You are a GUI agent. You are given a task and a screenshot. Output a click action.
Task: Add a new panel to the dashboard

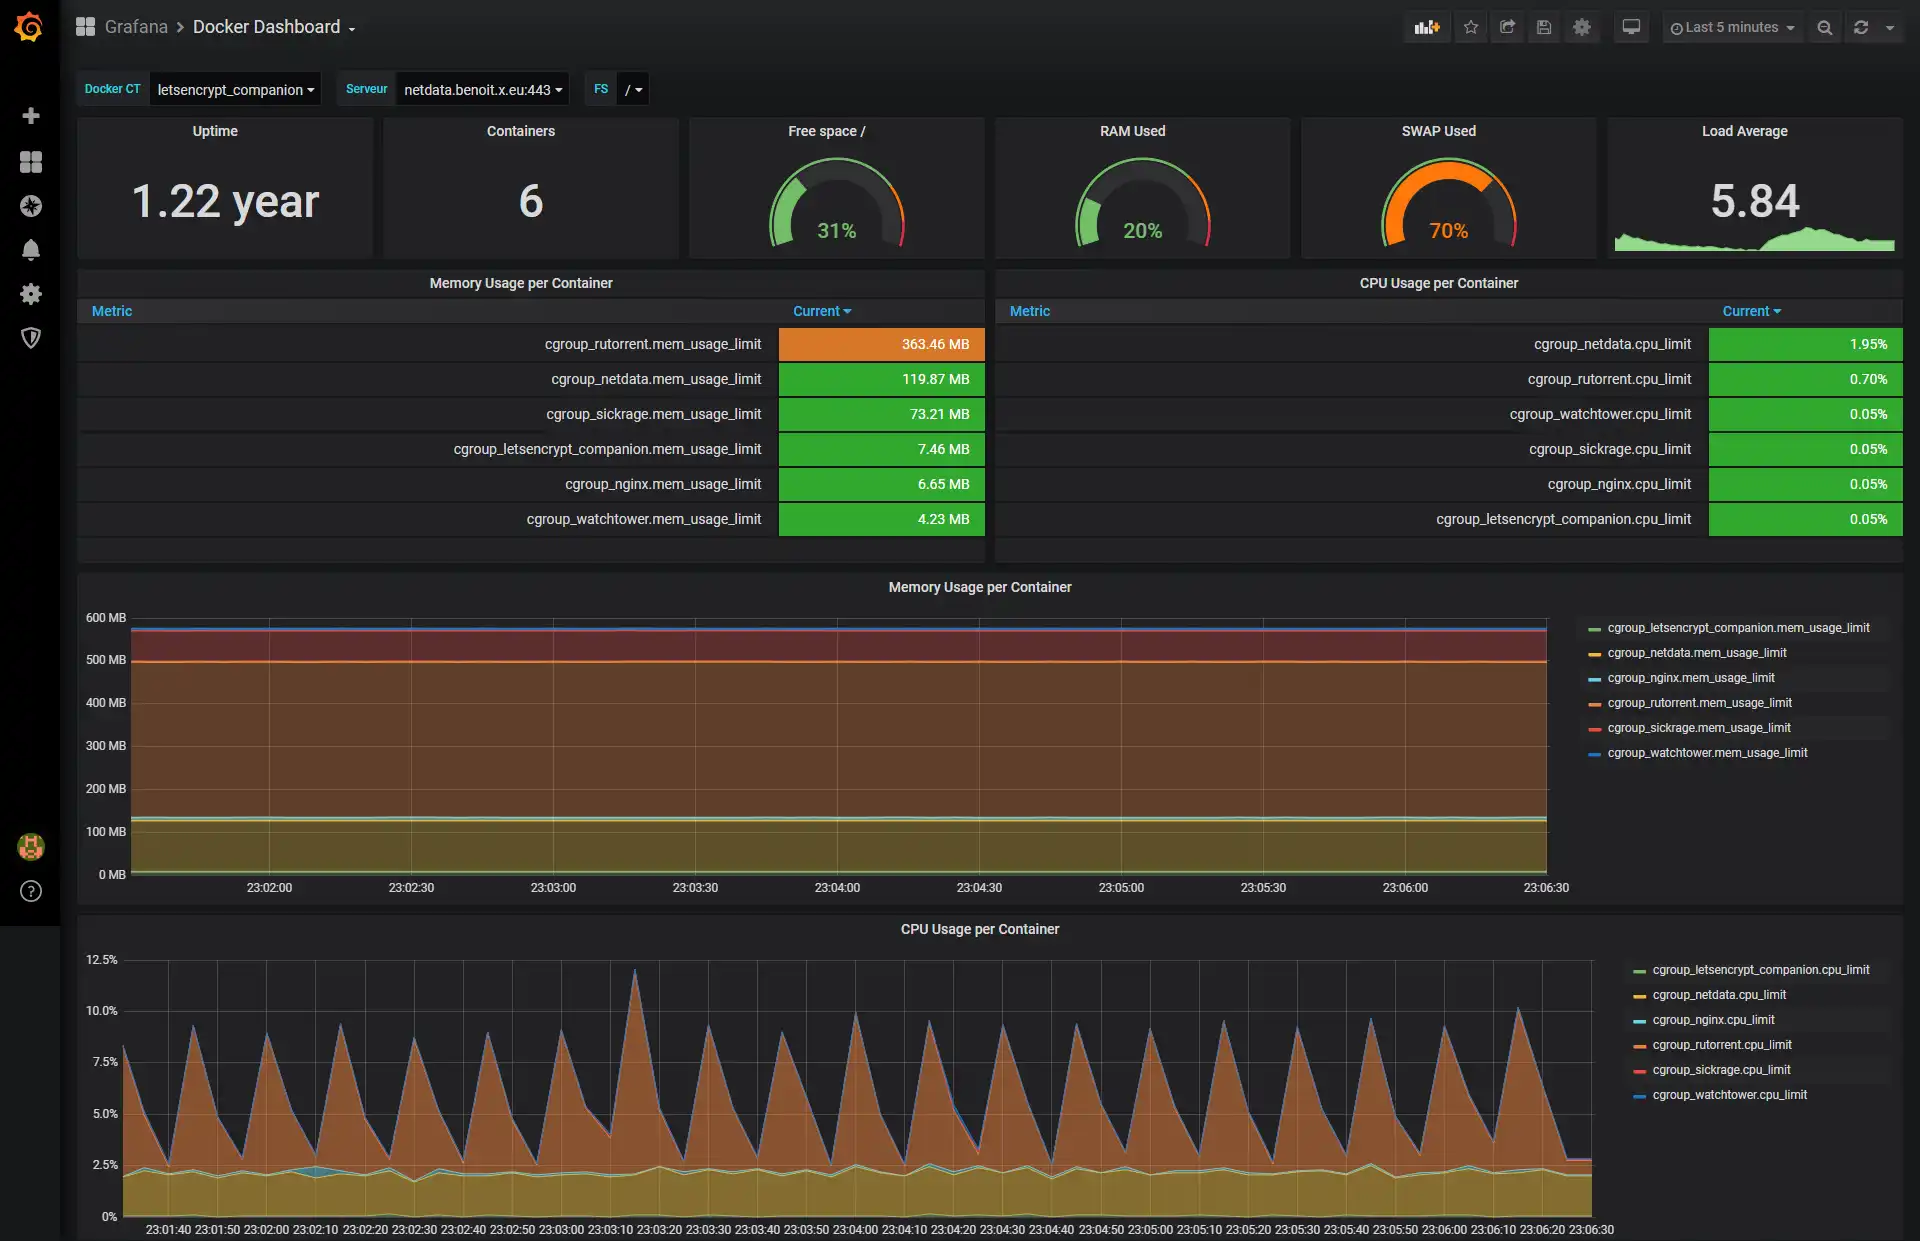1426,27
